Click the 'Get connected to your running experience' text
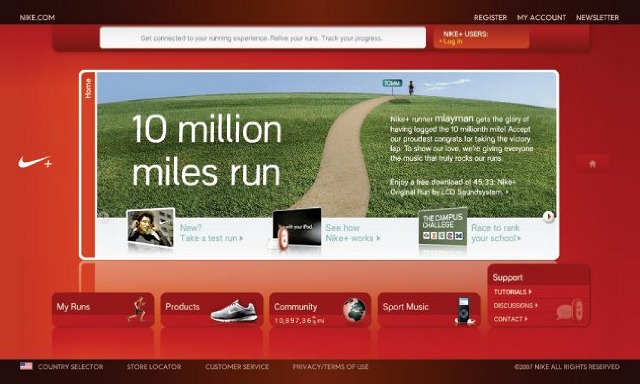Screen dimensions: 640x384 (262, 38)
